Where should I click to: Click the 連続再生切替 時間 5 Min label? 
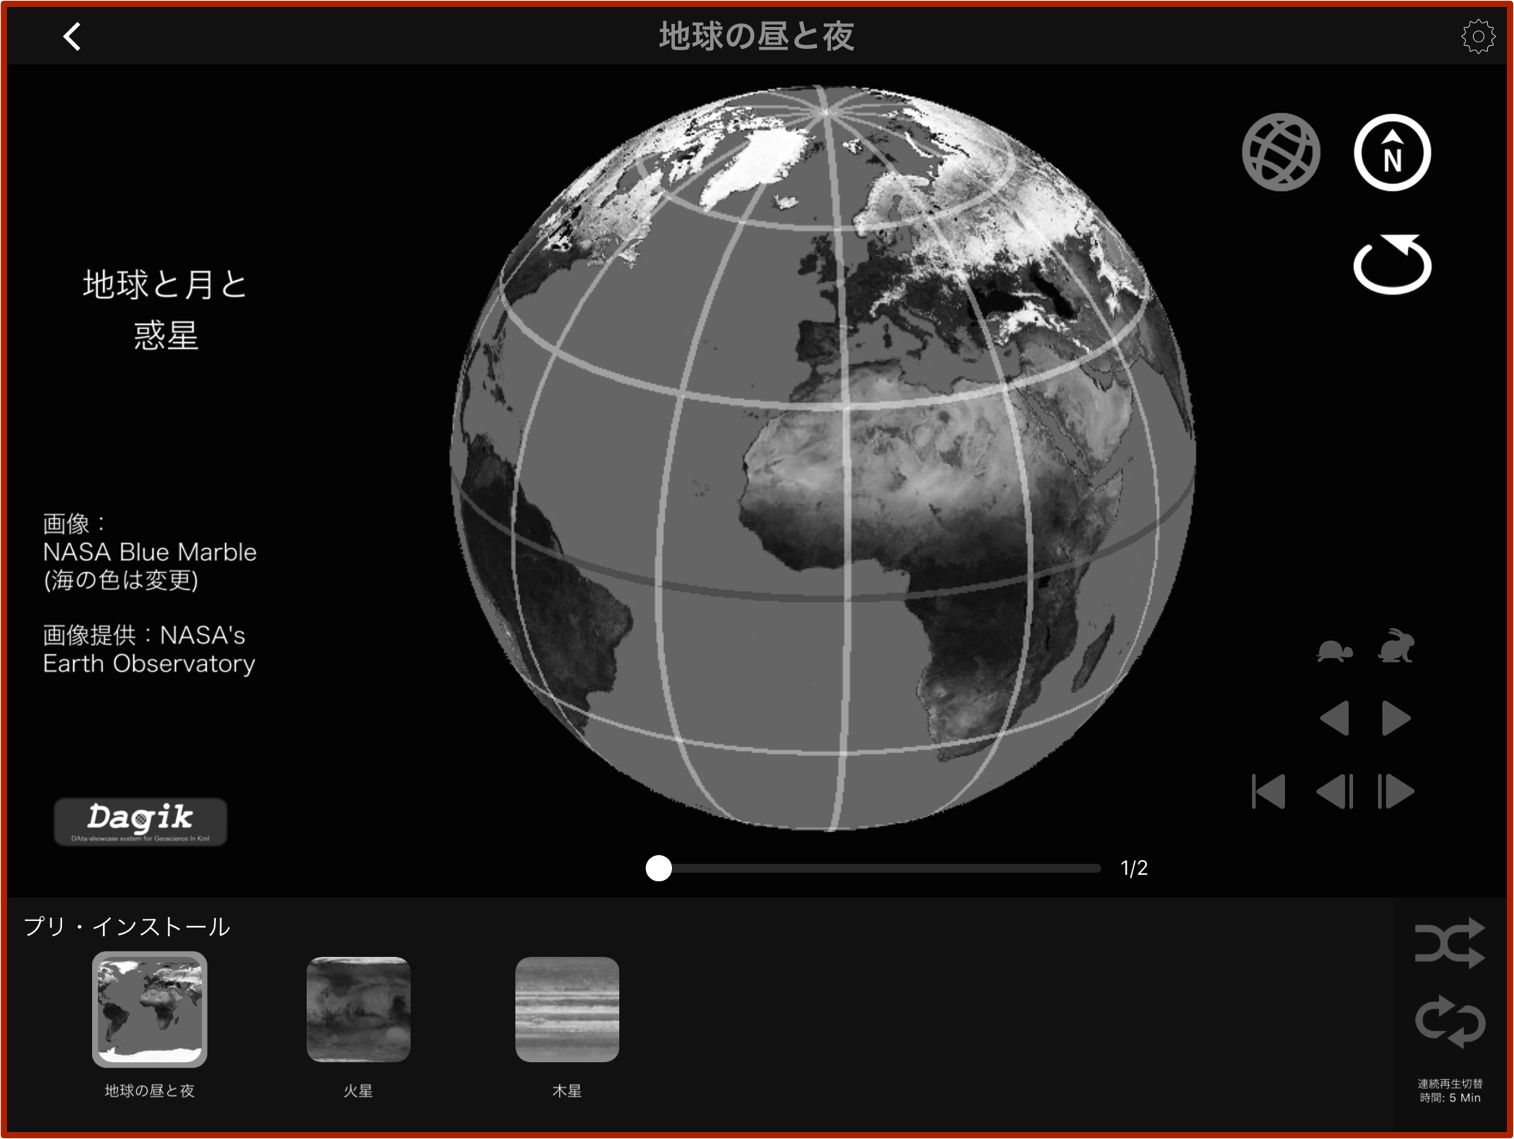(x=1449, y=1091)
